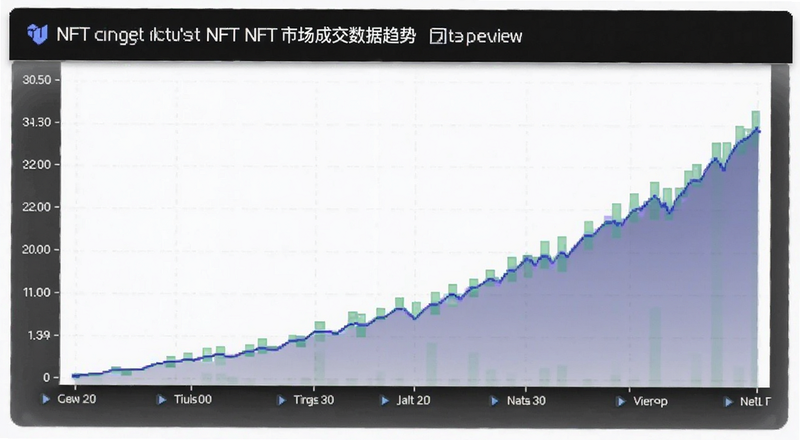Expand the triangle arrow beside 'Gew 20'
The image size is (800, 440).
pos(46,399)
